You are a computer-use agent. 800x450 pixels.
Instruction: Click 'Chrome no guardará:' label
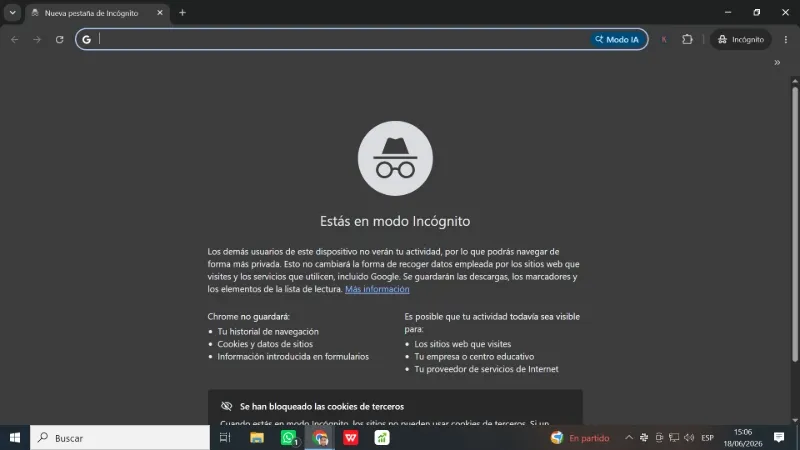(x=248, y=317)
